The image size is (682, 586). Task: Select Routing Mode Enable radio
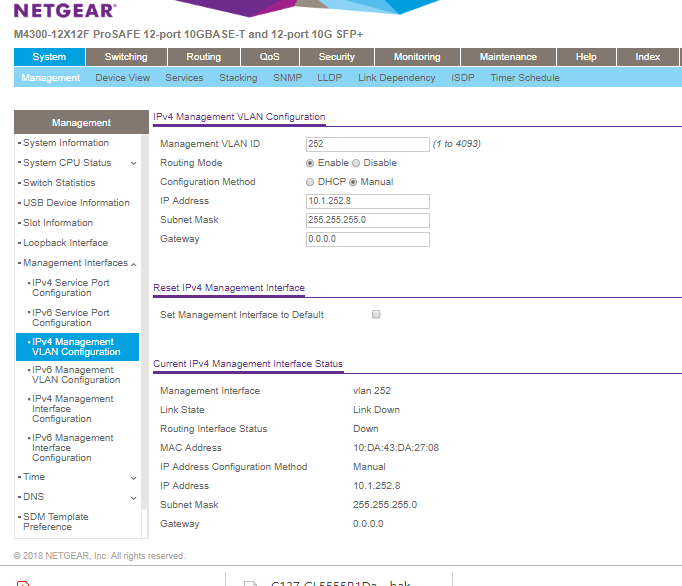coord(310,163)
